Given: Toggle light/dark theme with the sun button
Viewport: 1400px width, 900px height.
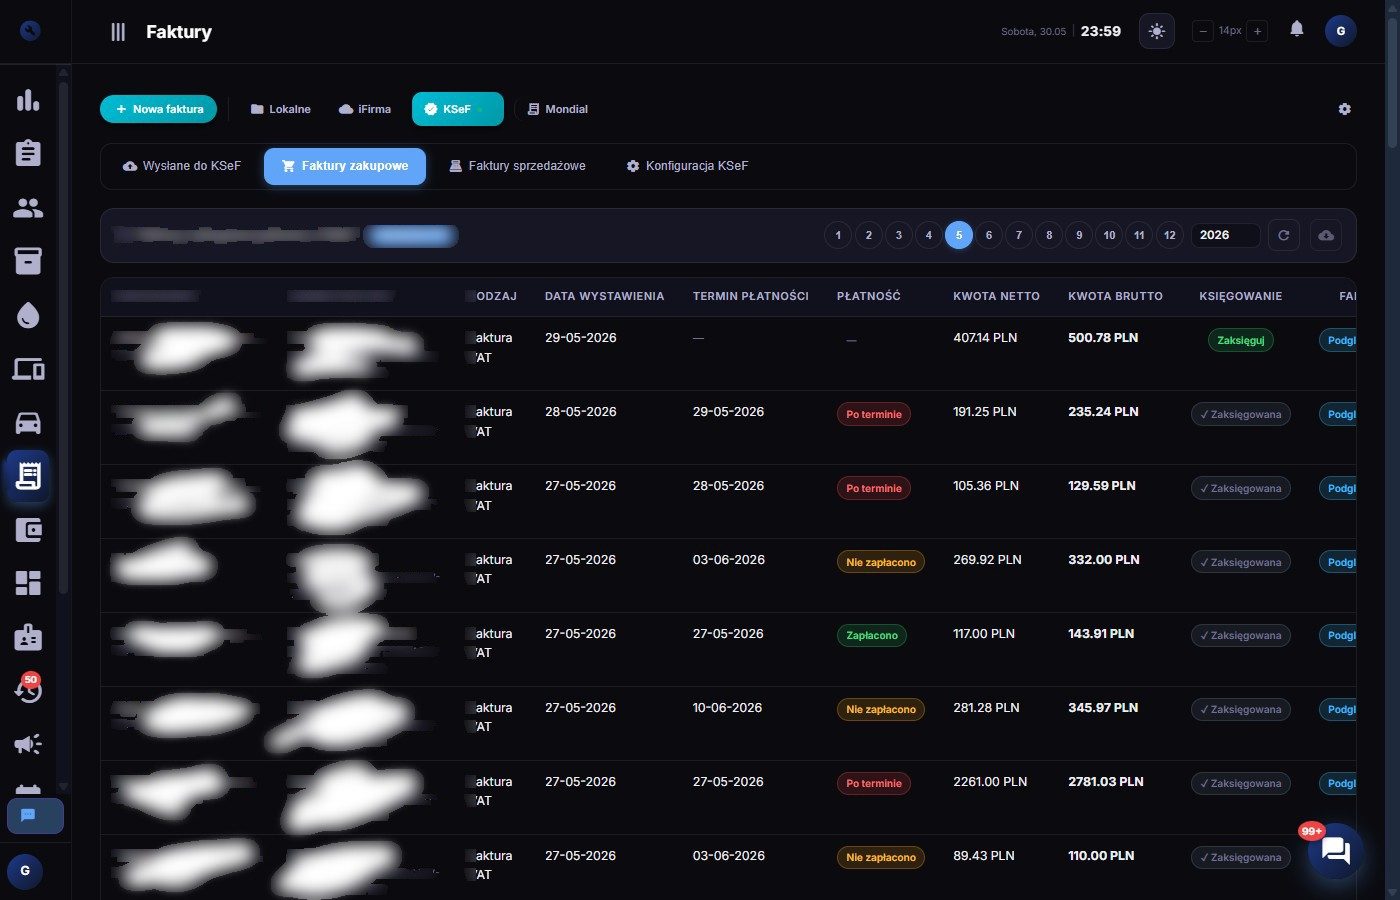Looking at the screenshot, I should [1157, 31].
